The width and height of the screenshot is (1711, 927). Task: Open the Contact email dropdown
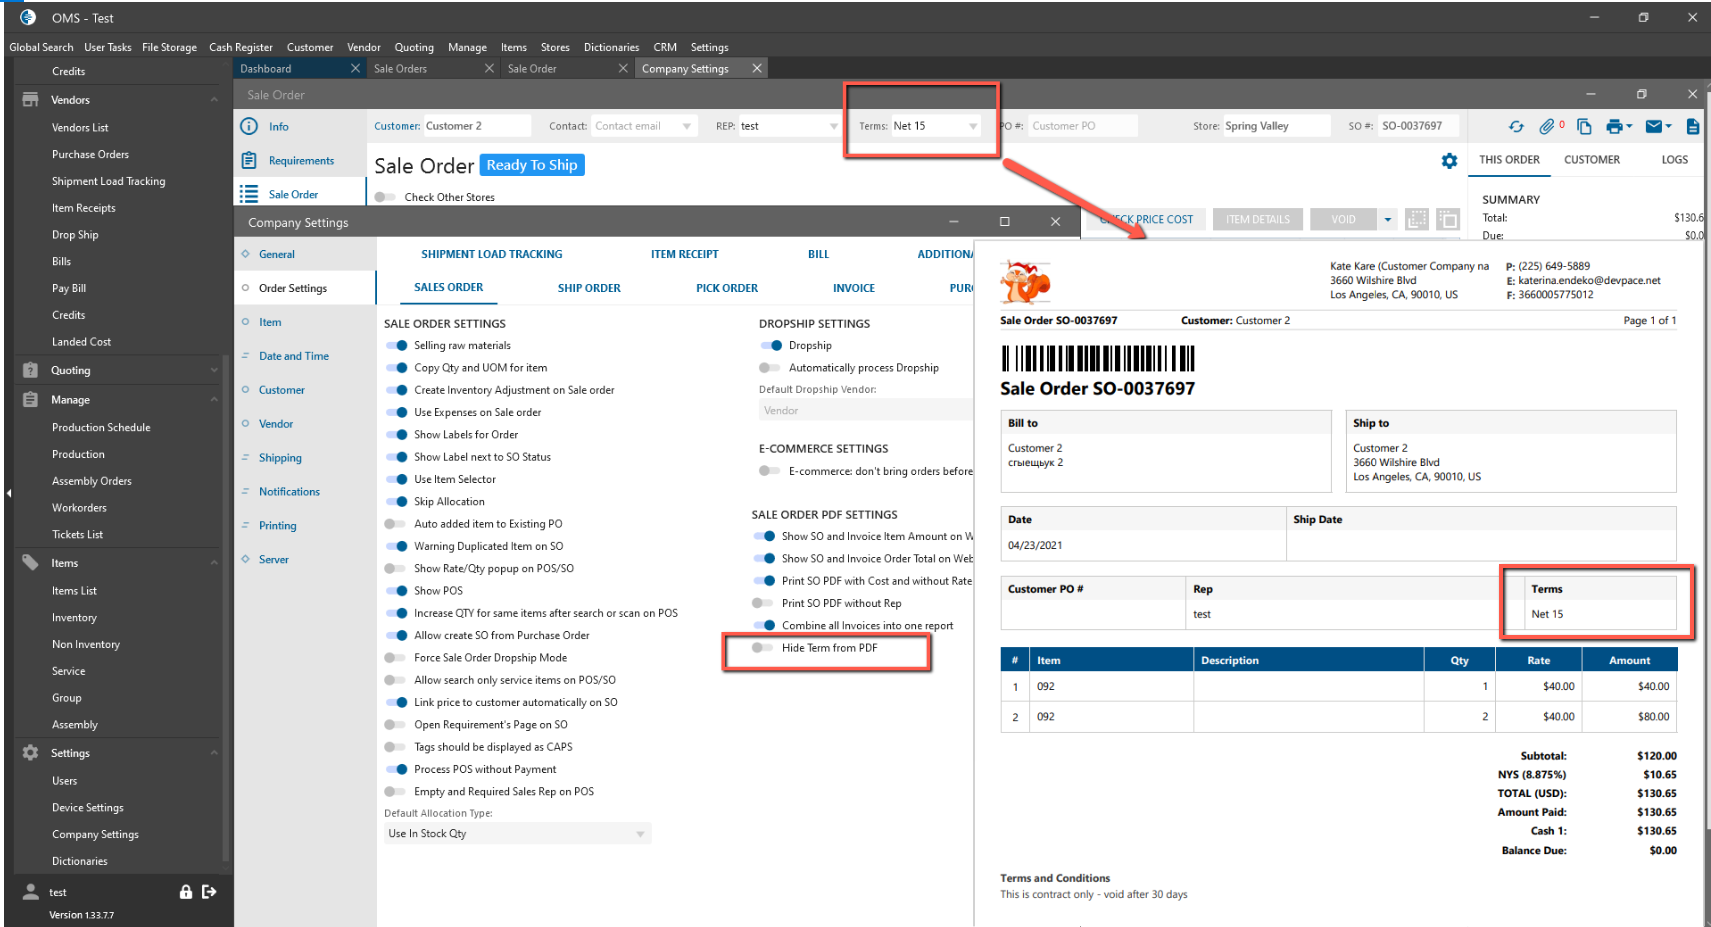[x=687, y=126]
